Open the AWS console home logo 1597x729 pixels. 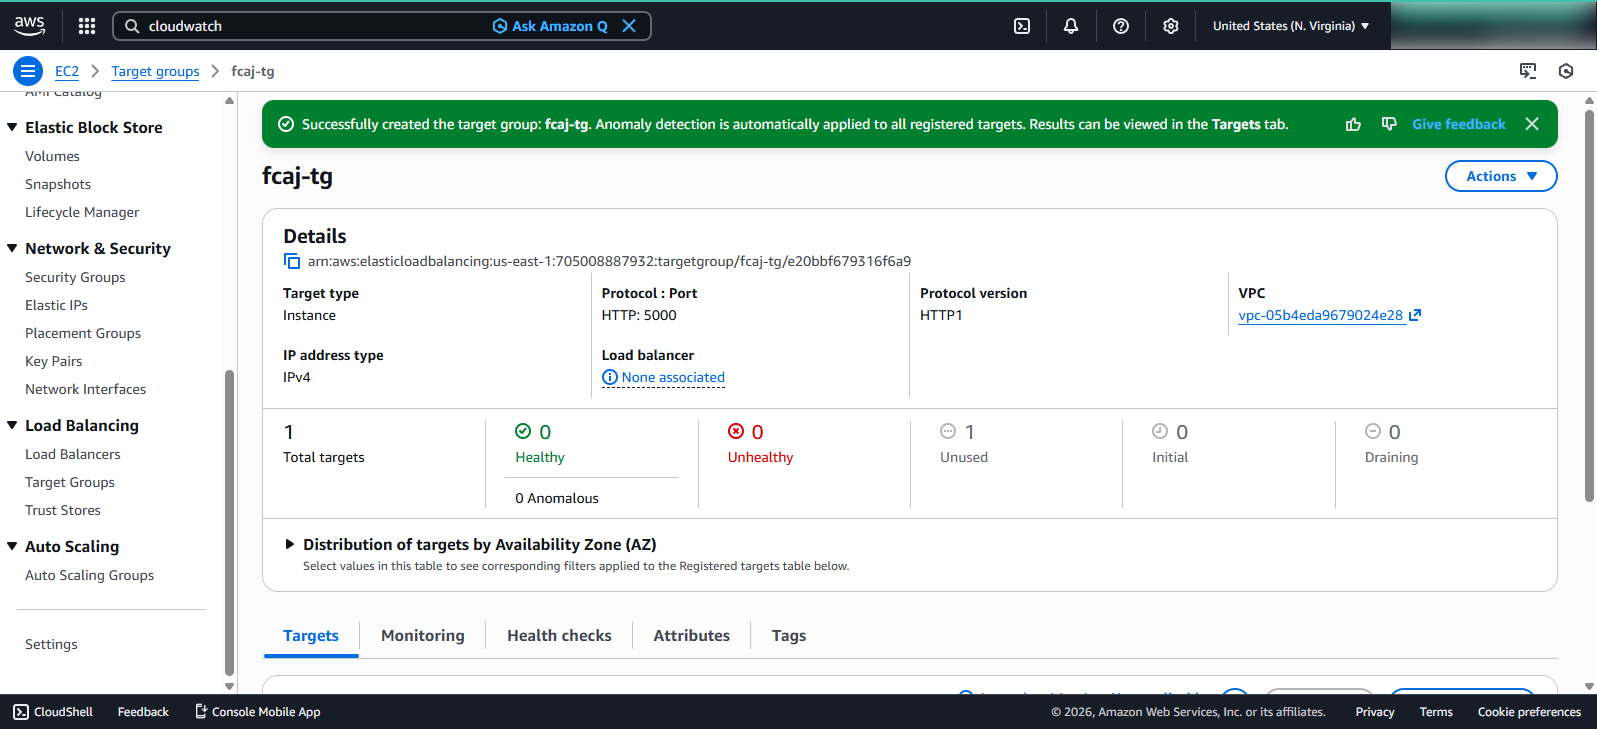coord(29,25)
